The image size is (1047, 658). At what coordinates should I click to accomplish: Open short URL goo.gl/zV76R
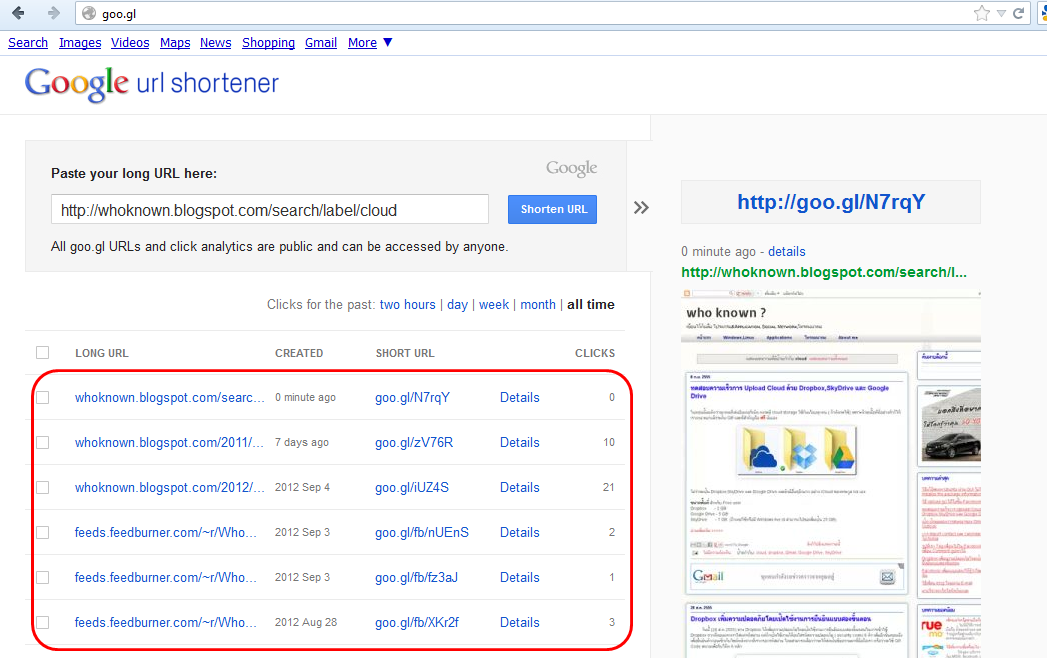point(414,442)
